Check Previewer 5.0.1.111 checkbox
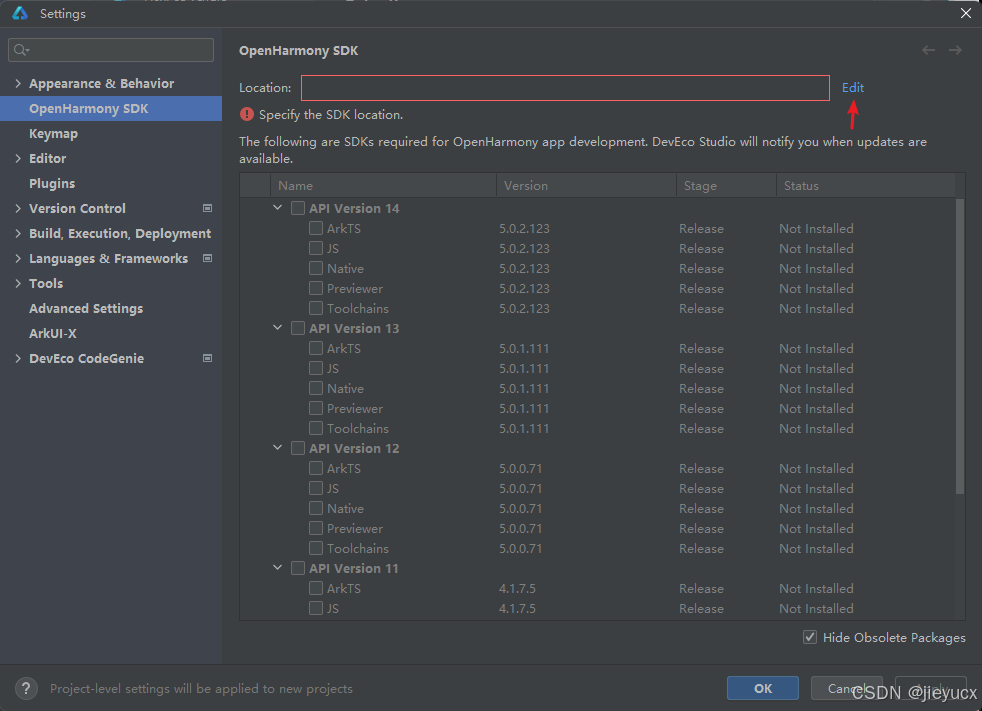The width and height of the screenshot is (982, 711). click(316, 408)
